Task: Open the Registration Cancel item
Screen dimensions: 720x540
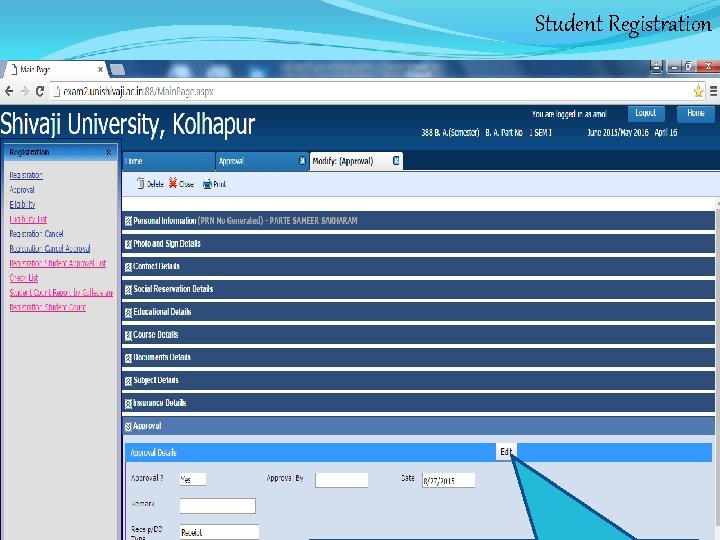Action: point(36,234)
